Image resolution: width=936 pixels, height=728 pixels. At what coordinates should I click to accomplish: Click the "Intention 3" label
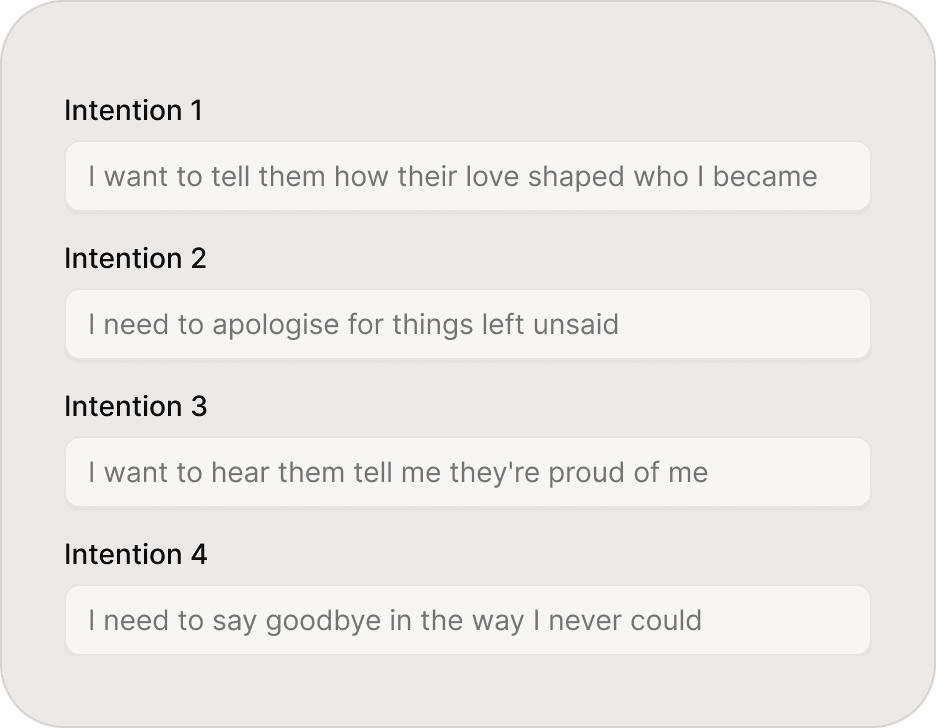coord(135,406)
